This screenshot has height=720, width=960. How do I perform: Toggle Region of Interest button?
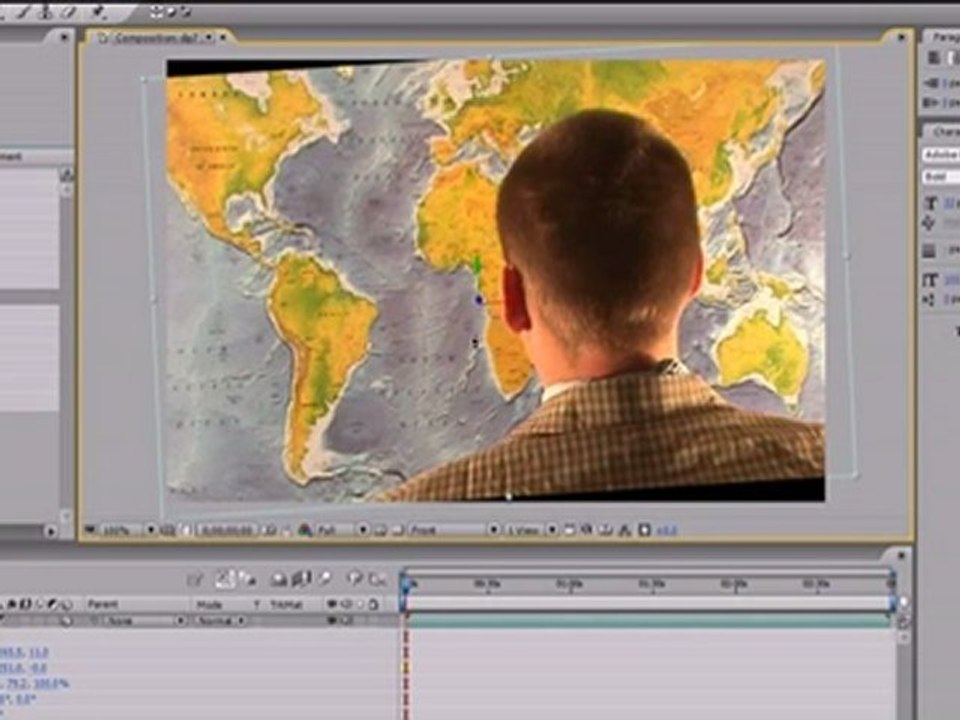380,530
